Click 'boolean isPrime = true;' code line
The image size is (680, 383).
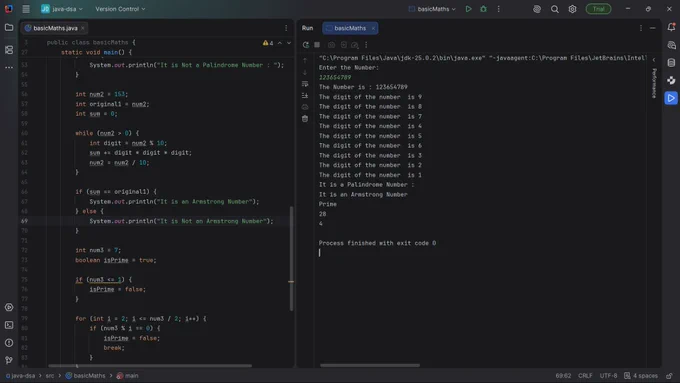coord(116,260)
